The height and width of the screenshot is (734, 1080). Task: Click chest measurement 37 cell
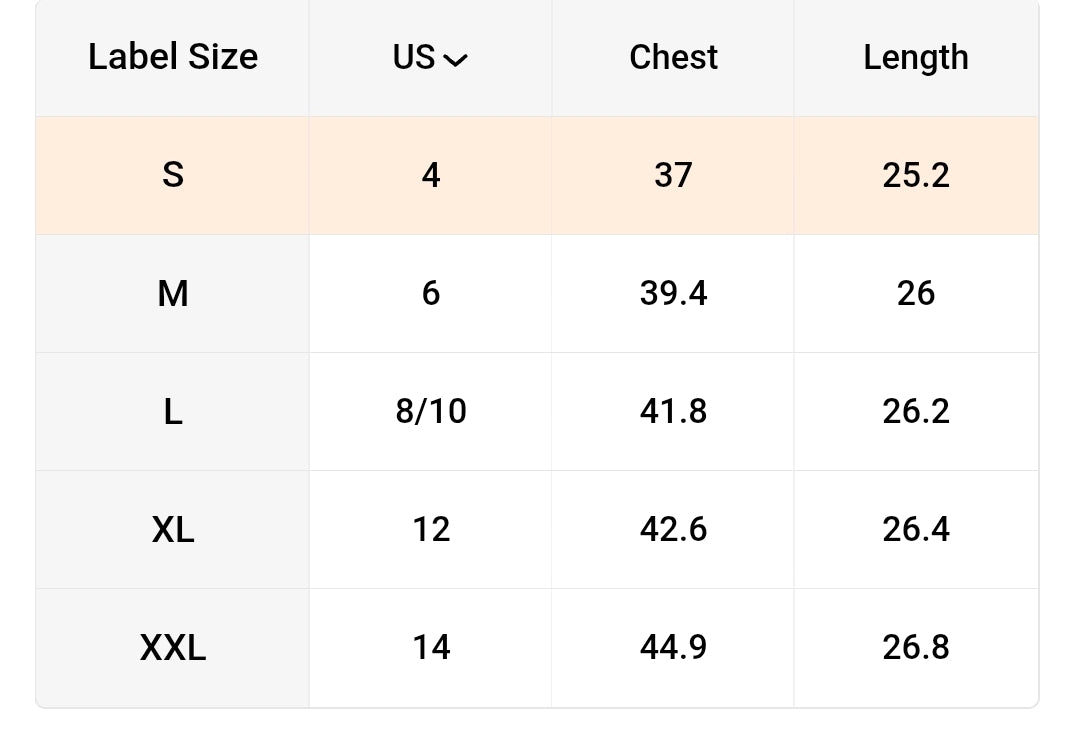673,176
